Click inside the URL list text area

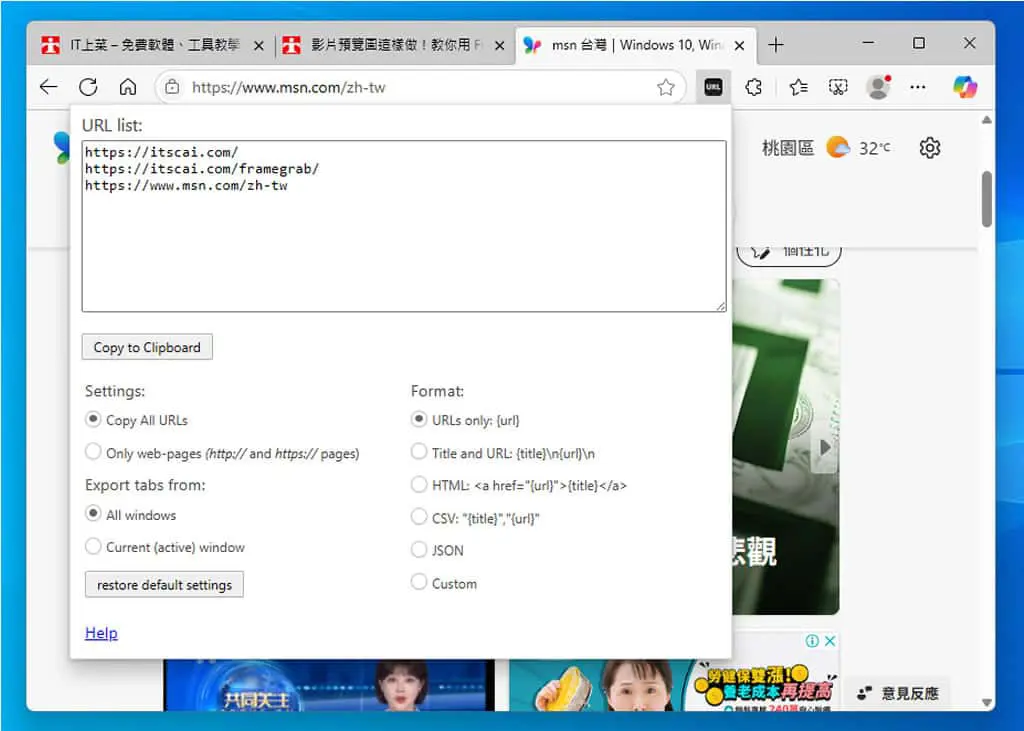(404, 226)
